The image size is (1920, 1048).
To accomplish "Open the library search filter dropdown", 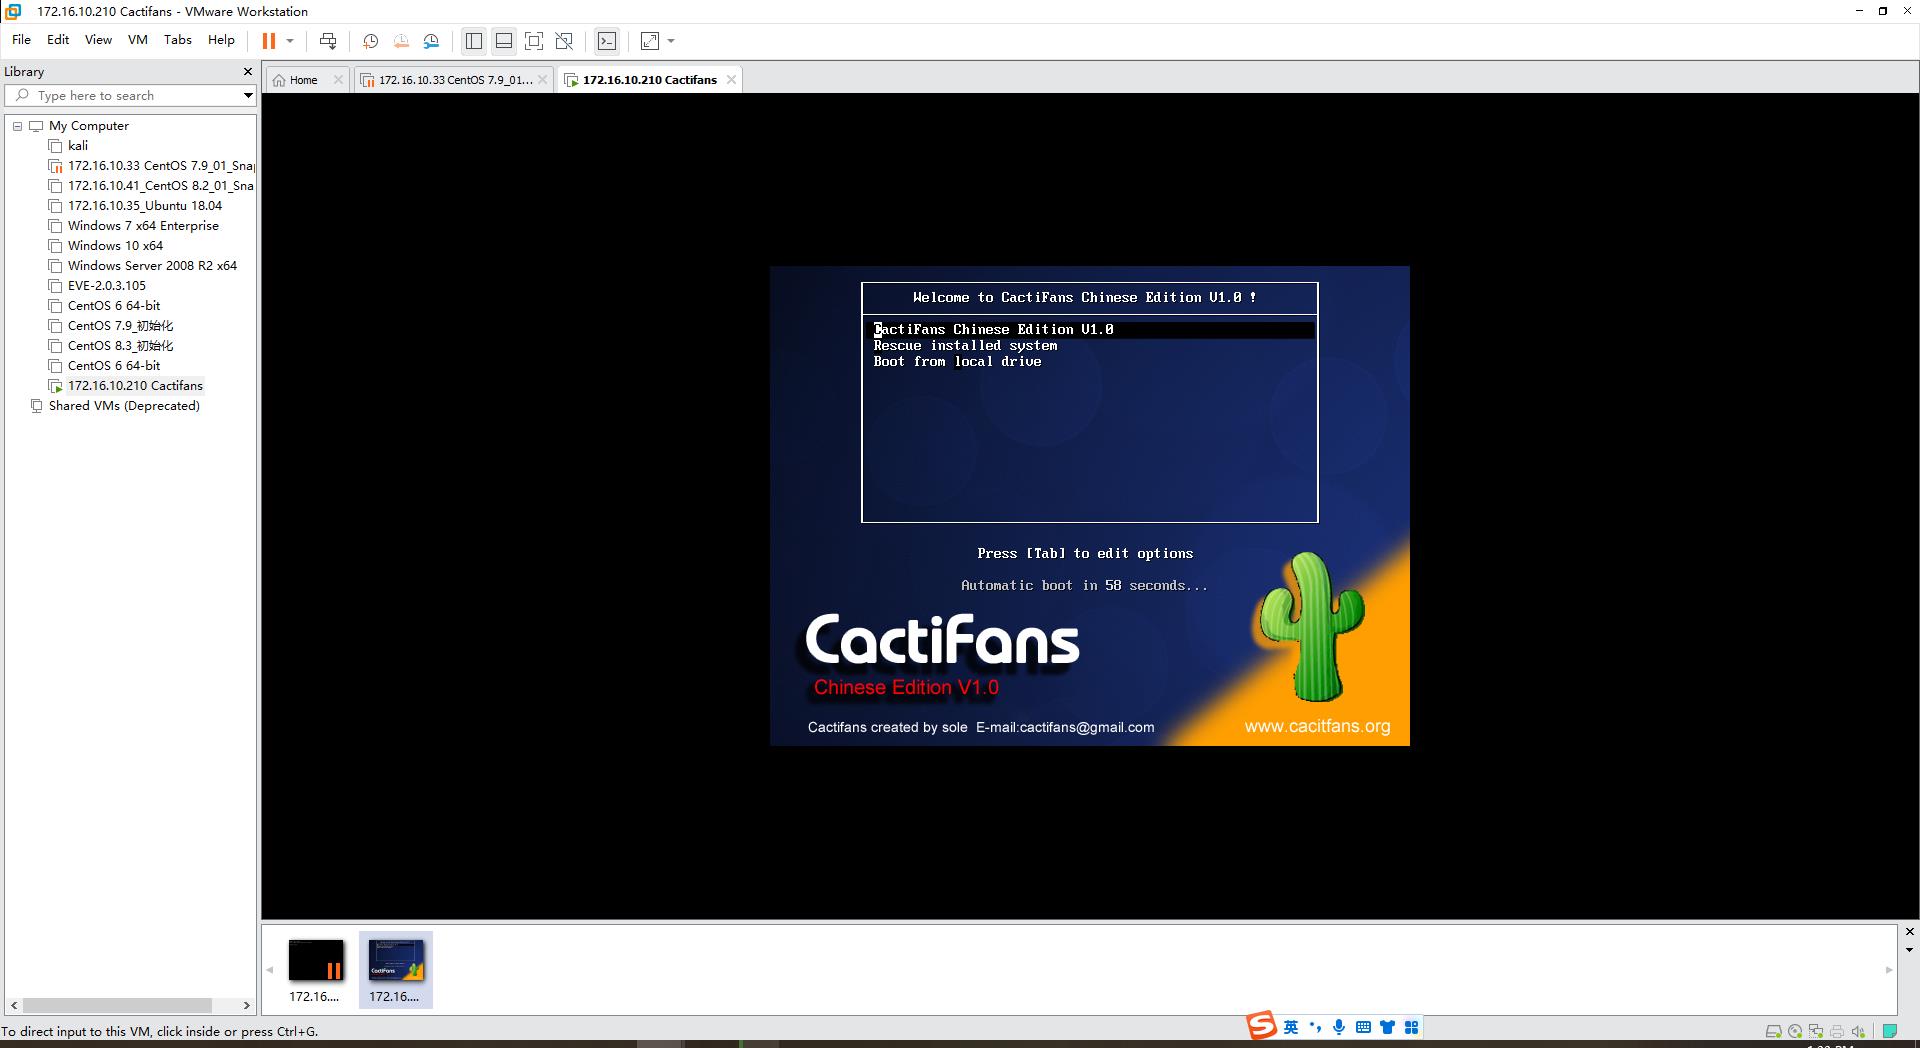I will [x=248, y=96].
